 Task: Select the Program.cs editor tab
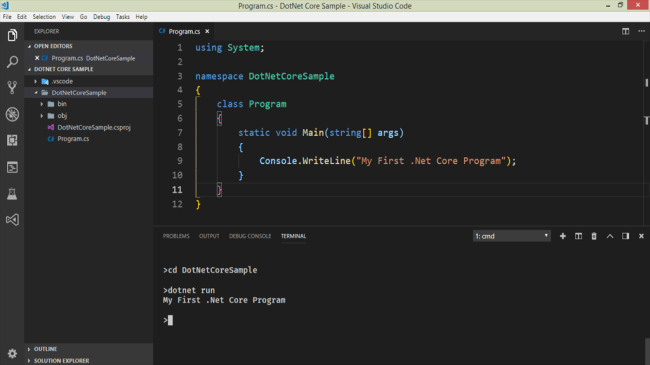pos(184,31)
